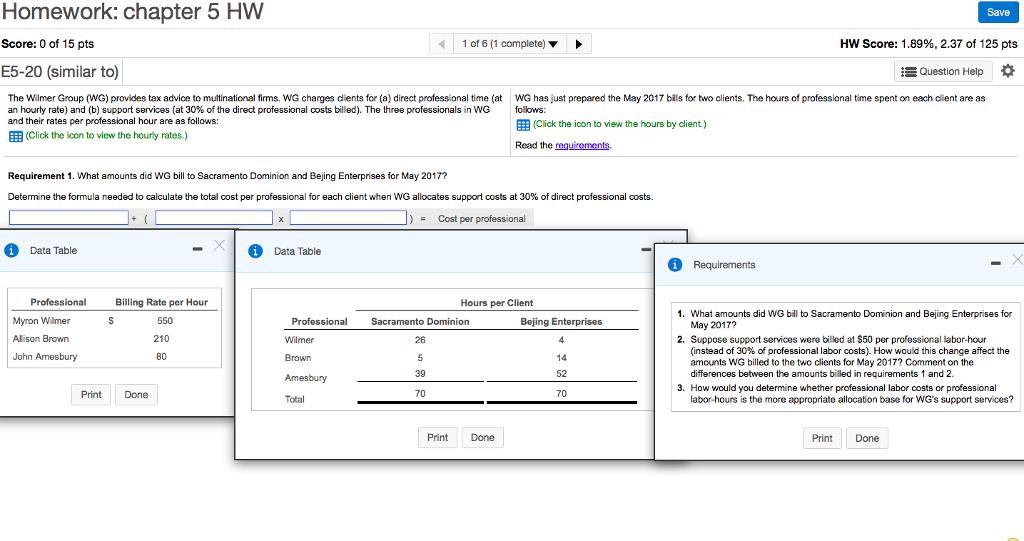This screenshot has width=1024, height=541.
Task: Close the Billing Rate Data Table dialog
Action: tap(219, 248)
